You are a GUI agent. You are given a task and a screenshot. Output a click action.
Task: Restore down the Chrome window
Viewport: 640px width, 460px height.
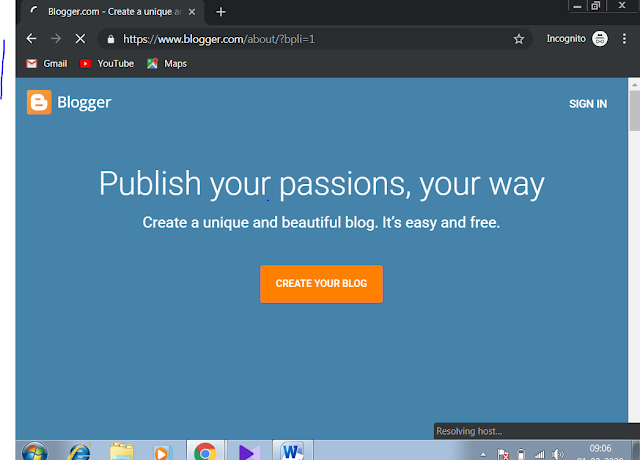(596, 6)
